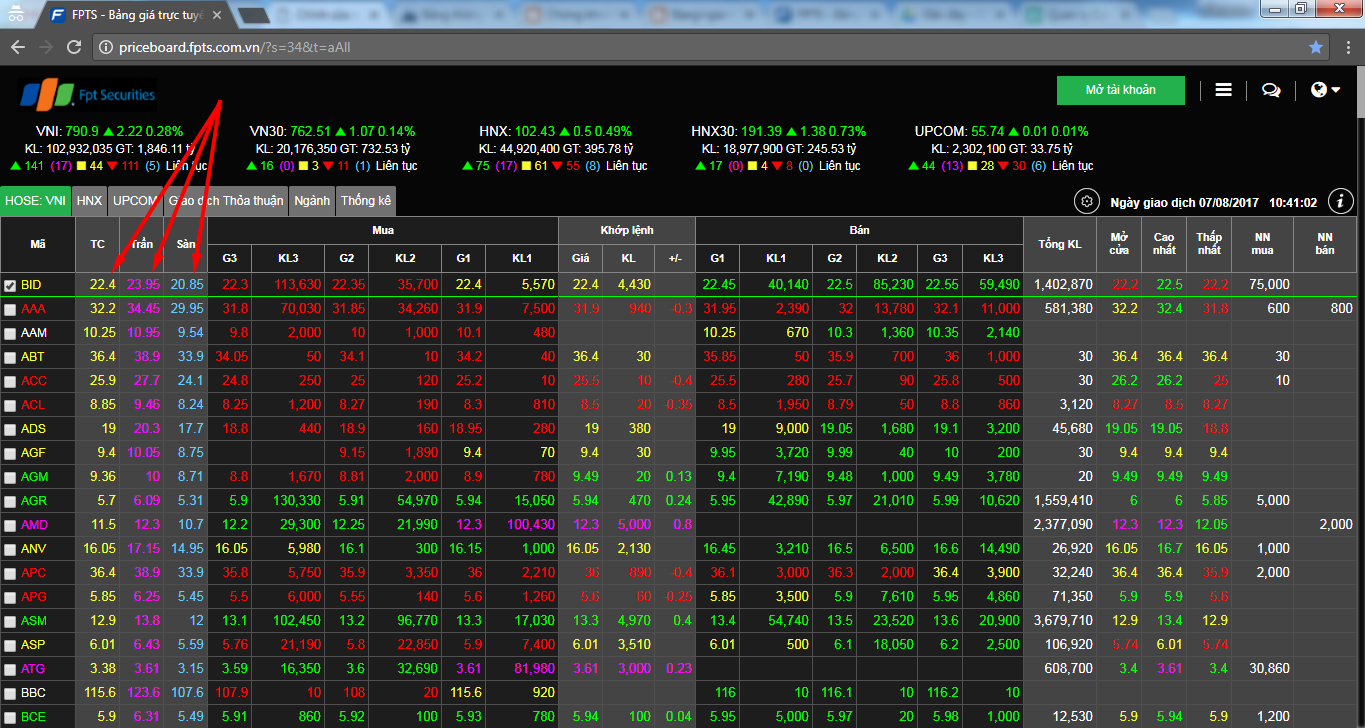Check the ABT stock checkbox
1365x728 pixels.
[10, 358]
